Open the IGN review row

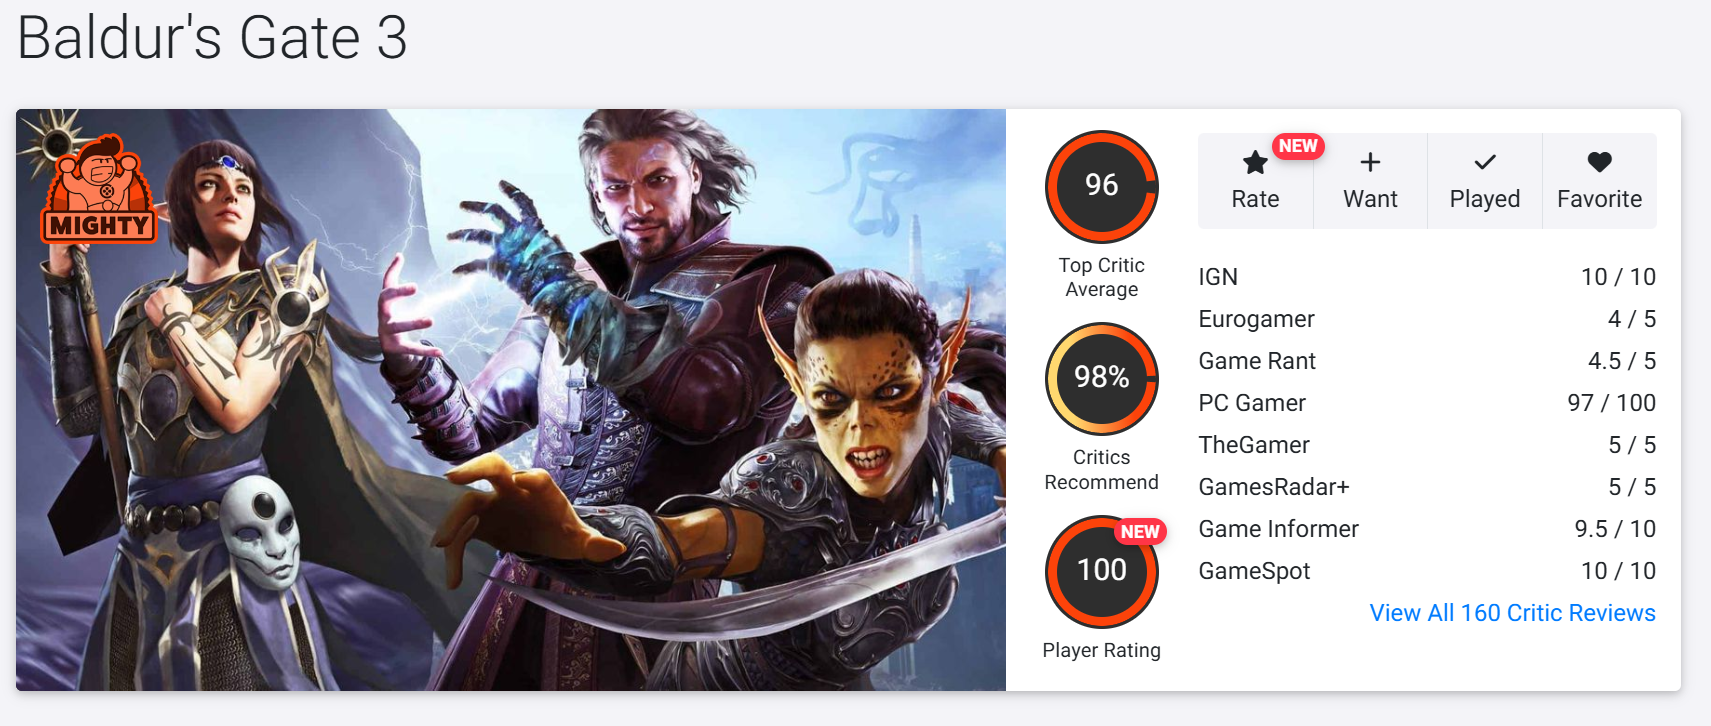click(1427, 277)
